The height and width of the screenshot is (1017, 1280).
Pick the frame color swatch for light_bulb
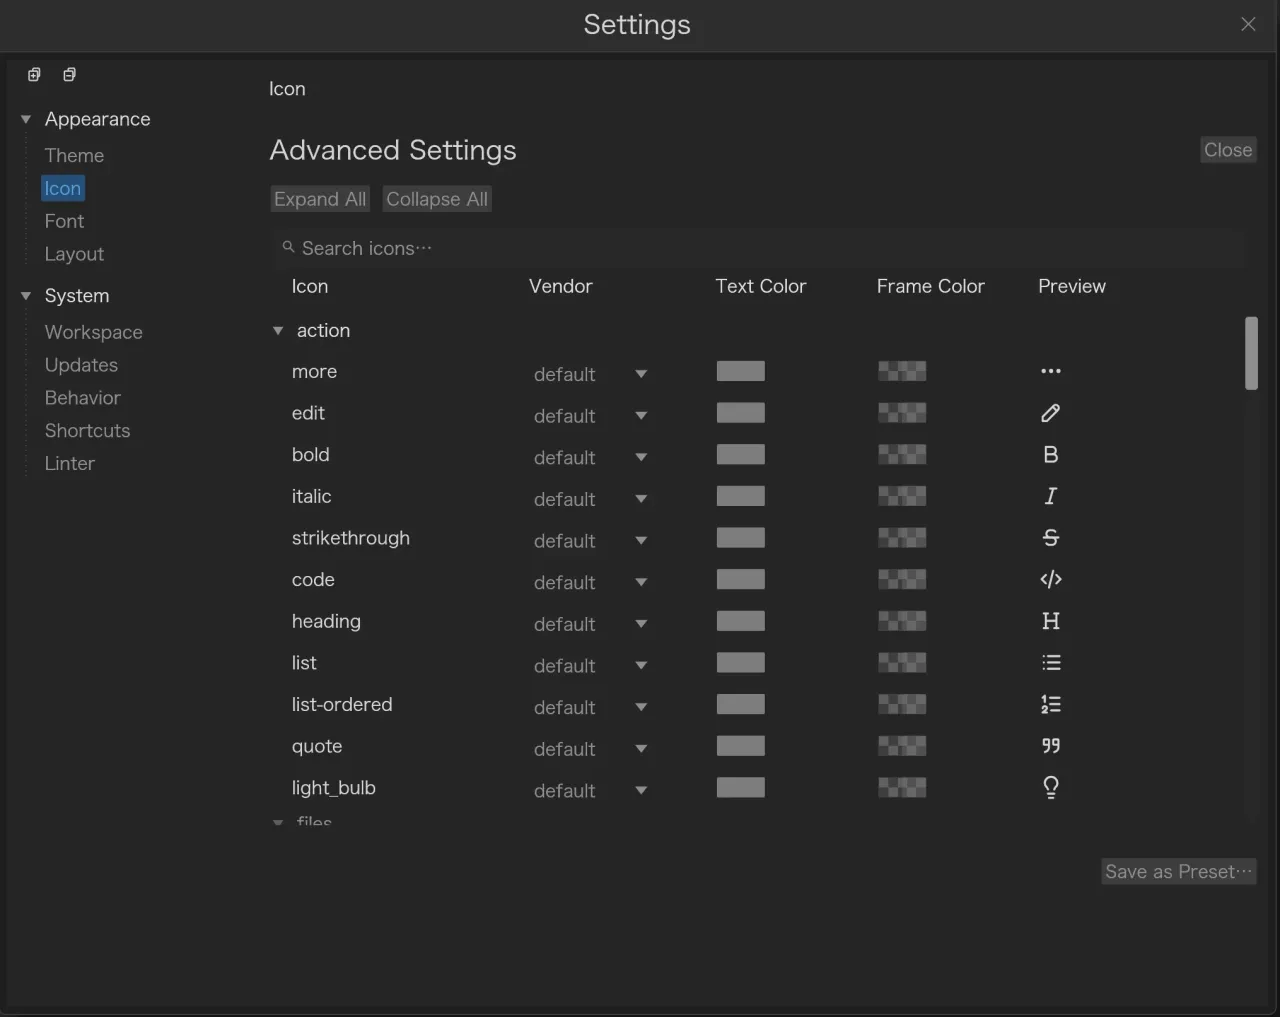tap(902, 788)
